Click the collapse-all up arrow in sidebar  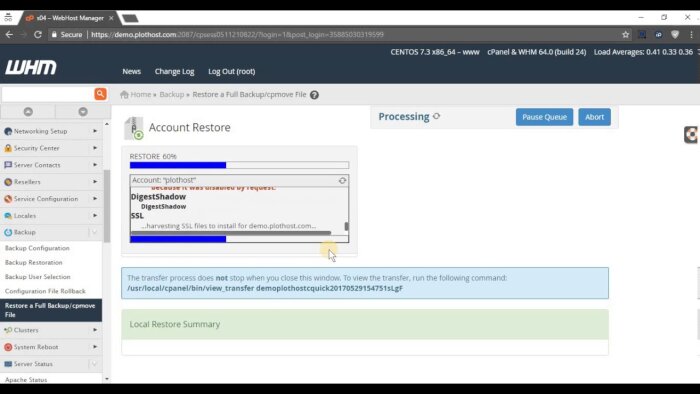[x=28, y=112]
